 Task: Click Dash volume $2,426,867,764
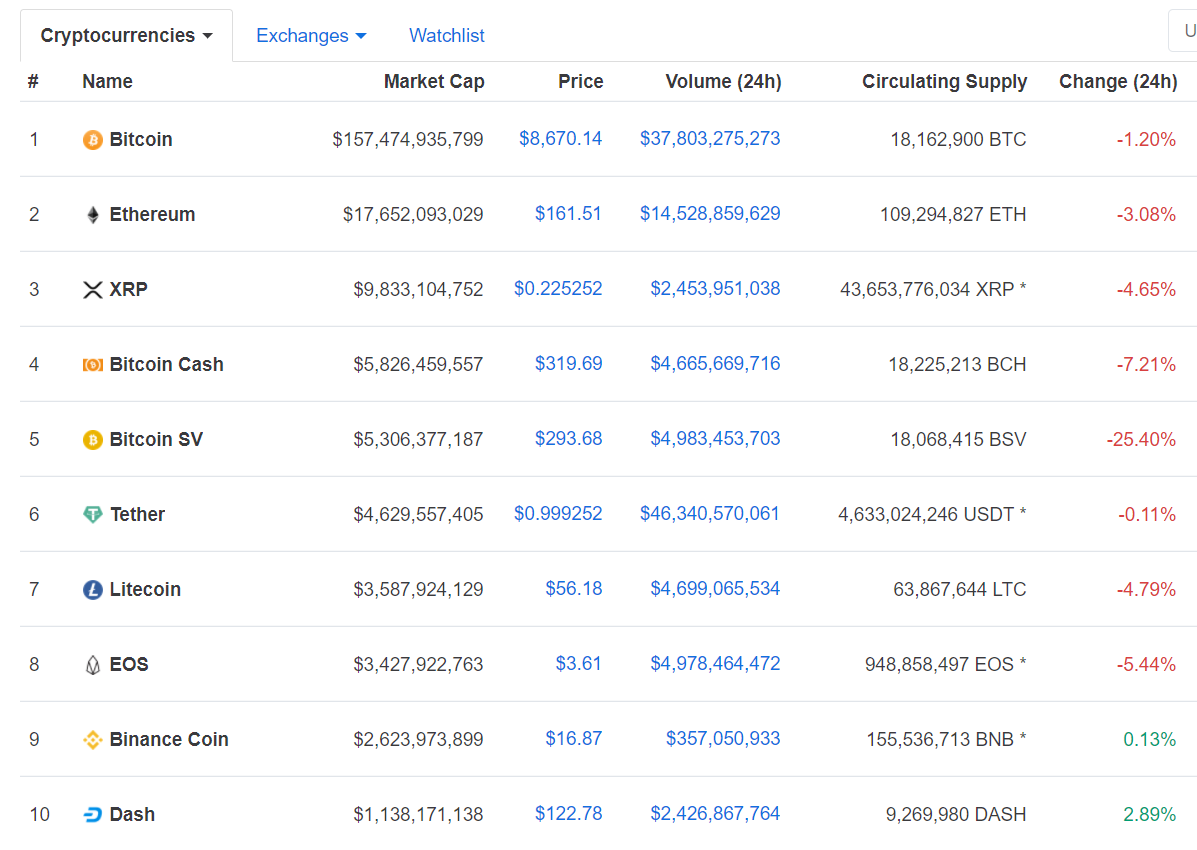pyautogui.click(x=715, y=814)
